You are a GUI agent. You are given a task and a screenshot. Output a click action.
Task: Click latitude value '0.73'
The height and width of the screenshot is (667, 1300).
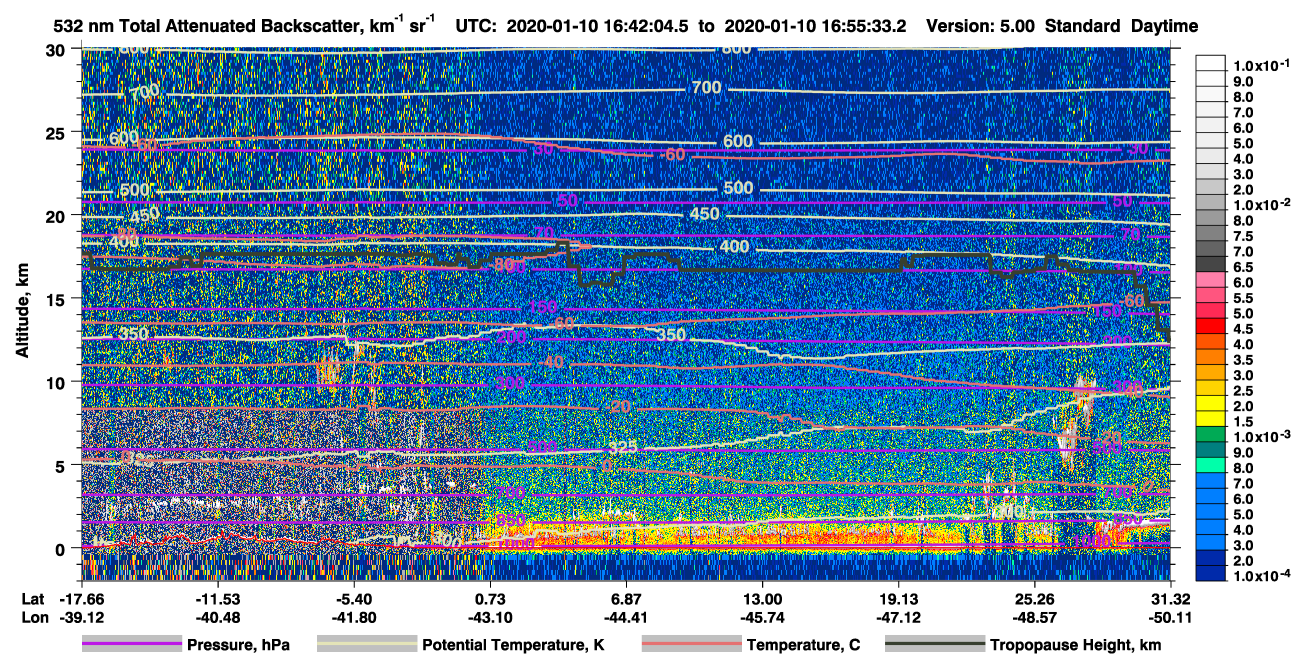tap(492, 598)
